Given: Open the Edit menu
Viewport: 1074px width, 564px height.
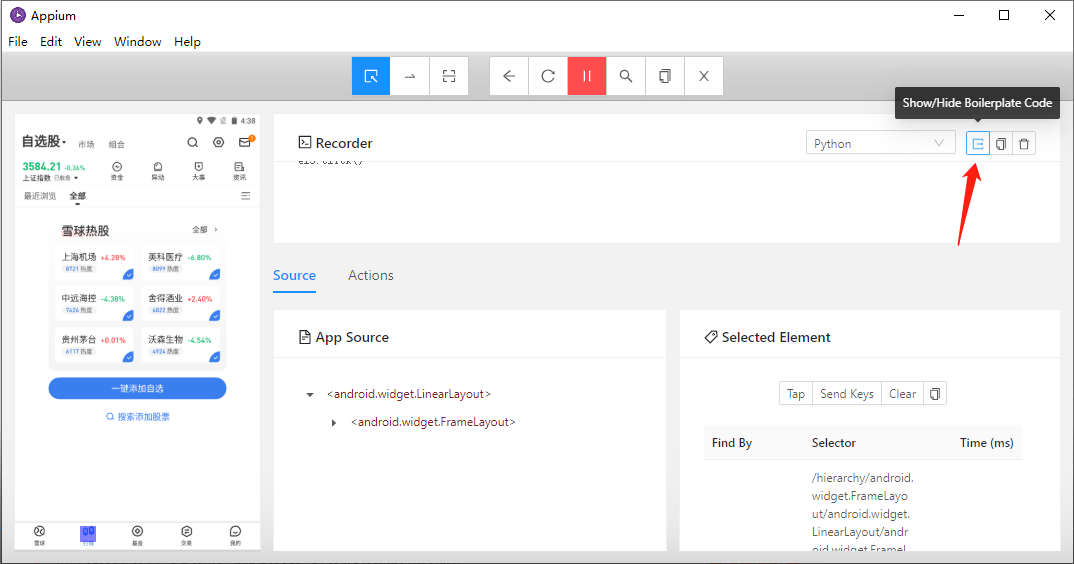Looking at the screenshot, I should pos(51,42).
